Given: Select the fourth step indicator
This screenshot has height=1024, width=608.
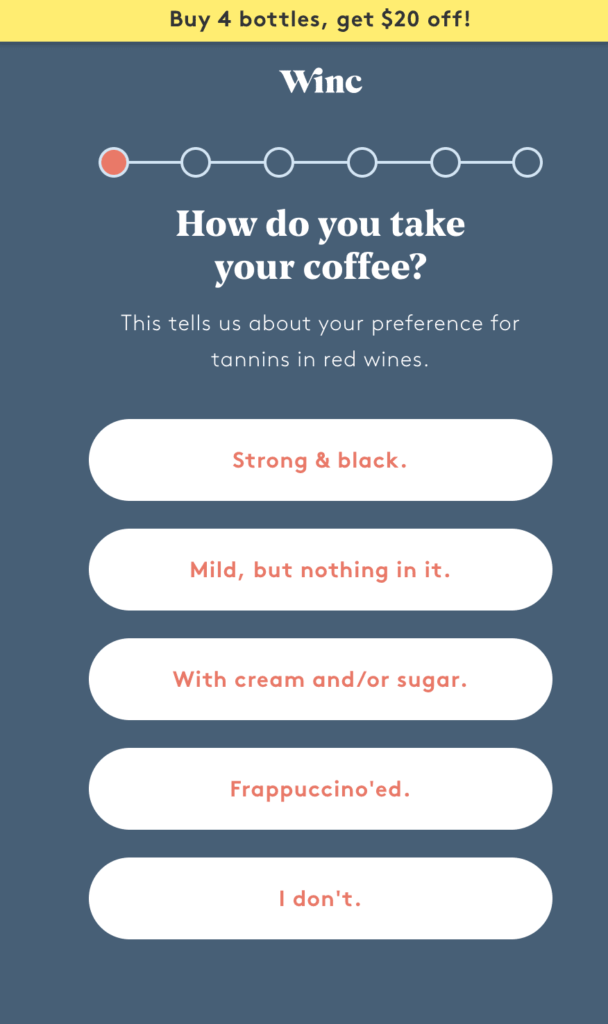Looking at the screenshot, I should (x=361, y=161).
